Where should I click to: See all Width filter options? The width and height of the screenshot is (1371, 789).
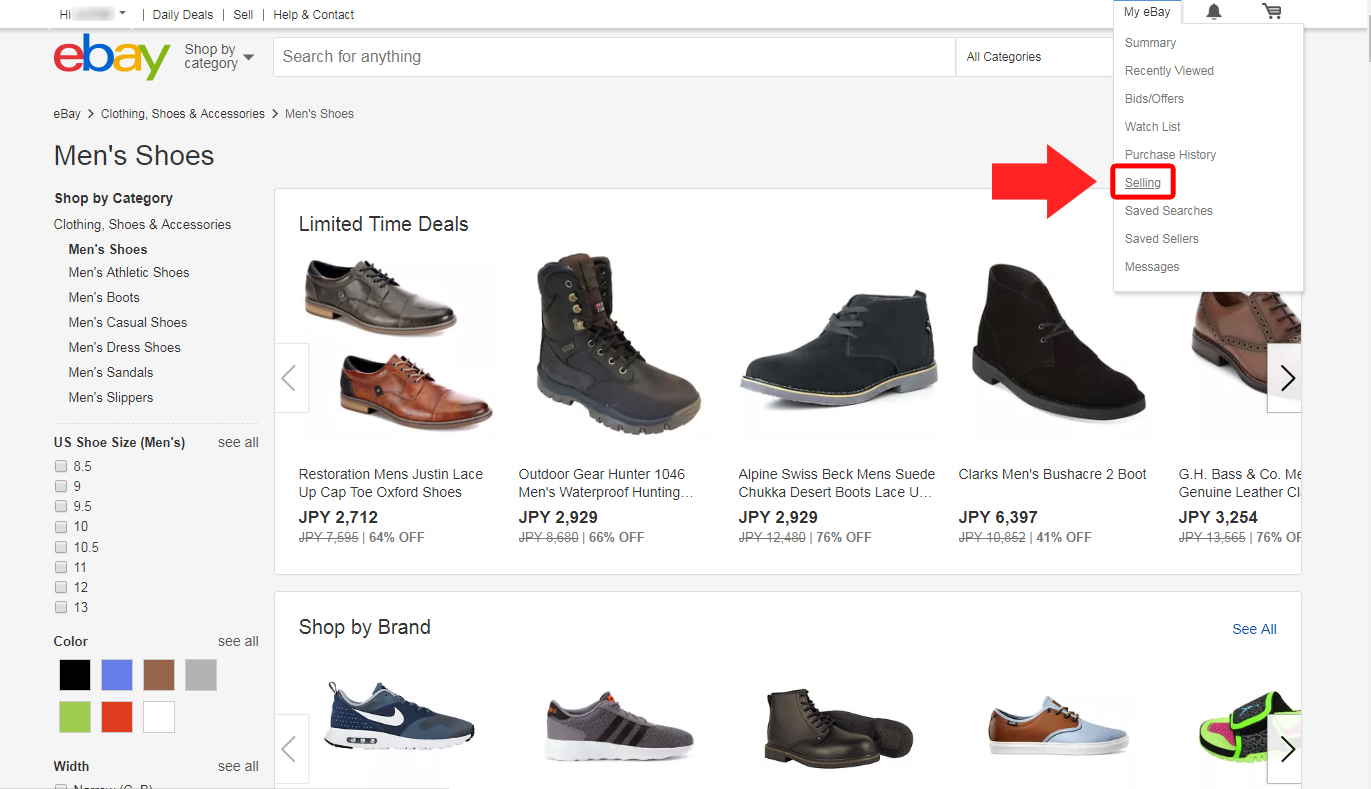(x=238, y=766)
